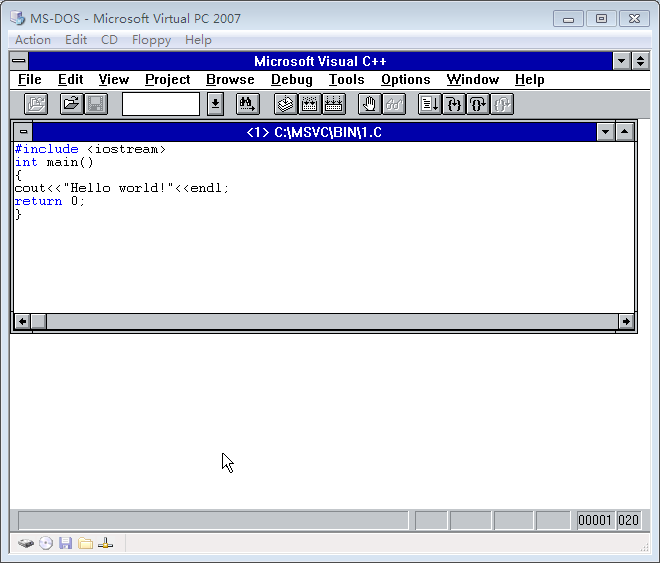The image size is (660, 563).
Task: Click the Virtual PC floppy disk status icon
Action: tap(65, 543)
